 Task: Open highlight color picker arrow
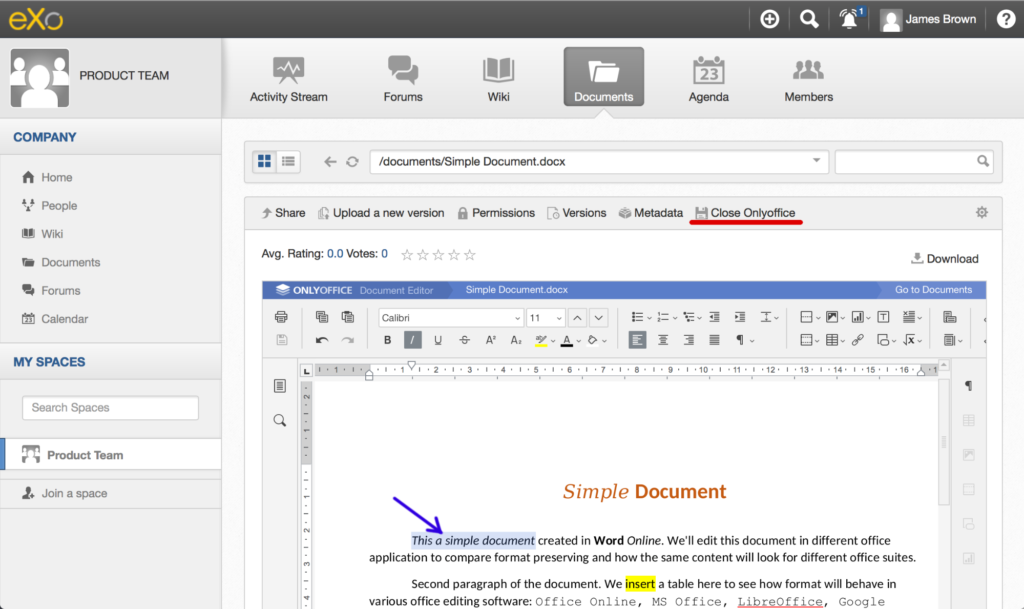tap(552, 341)
